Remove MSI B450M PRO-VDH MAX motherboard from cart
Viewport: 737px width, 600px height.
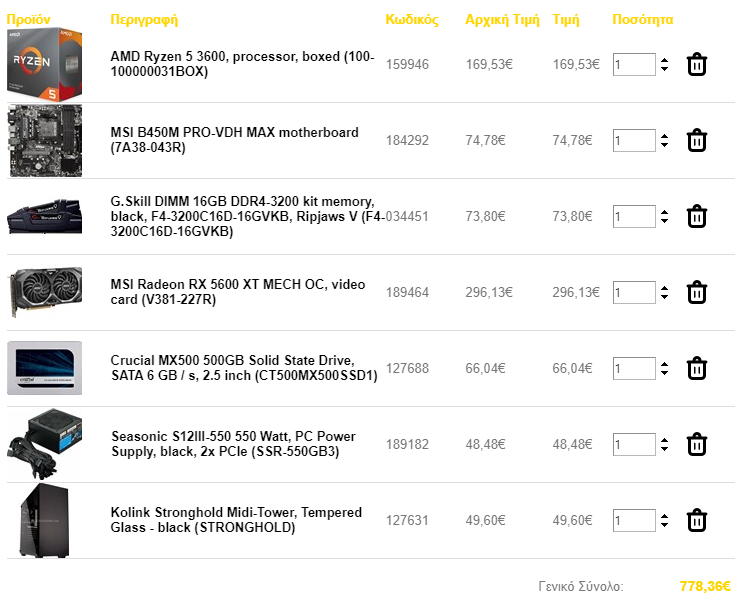(697, 140)
